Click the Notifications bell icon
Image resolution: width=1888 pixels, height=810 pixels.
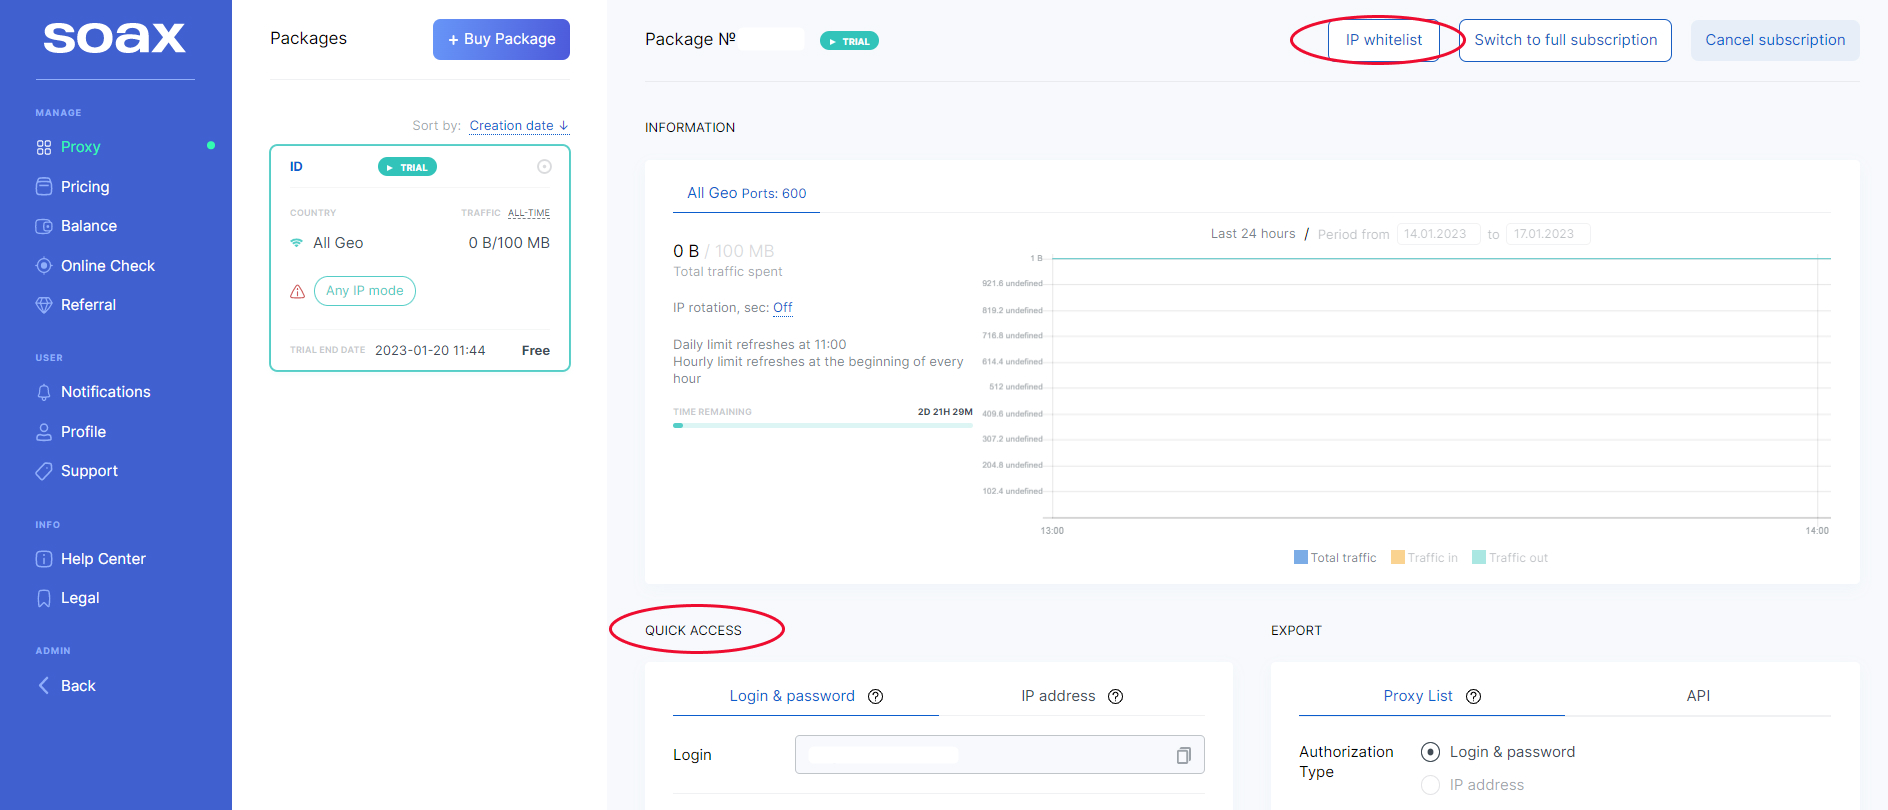point(44,392)
